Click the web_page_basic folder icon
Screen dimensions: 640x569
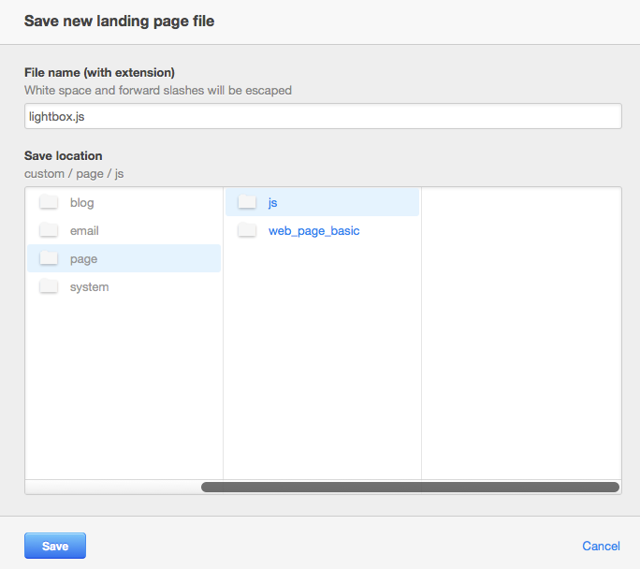pos(247,230)
